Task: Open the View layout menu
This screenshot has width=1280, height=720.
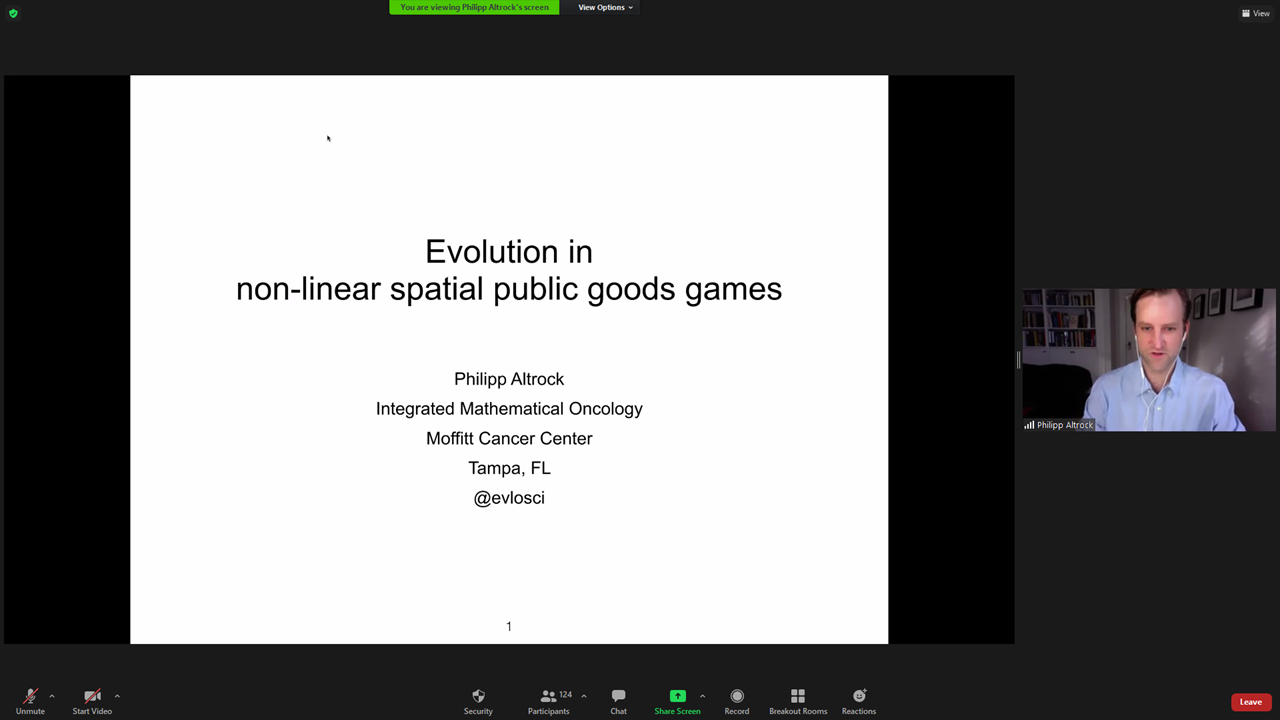Action: pyautogui.click(x=1256, y=13)
